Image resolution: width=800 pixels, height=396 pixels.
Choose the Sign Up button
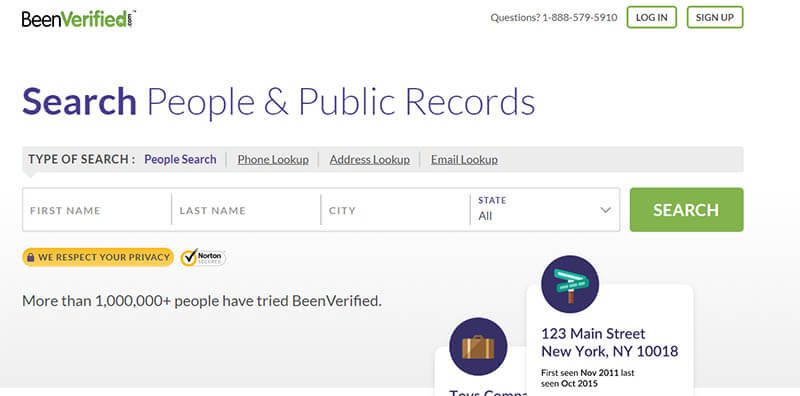[x=715, y=17]
